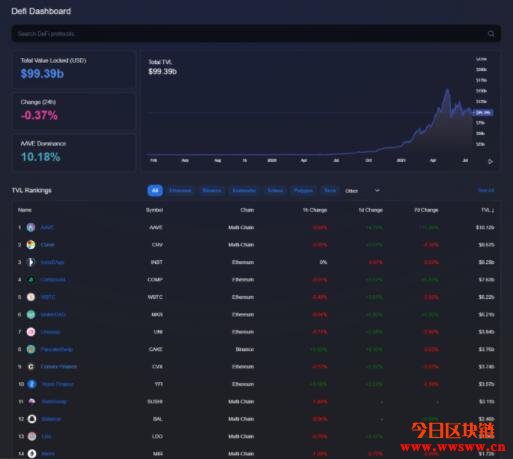This screenshot has width=513, height=459.
Task: Click the Chain column header
Action: [x=247, y=210]
